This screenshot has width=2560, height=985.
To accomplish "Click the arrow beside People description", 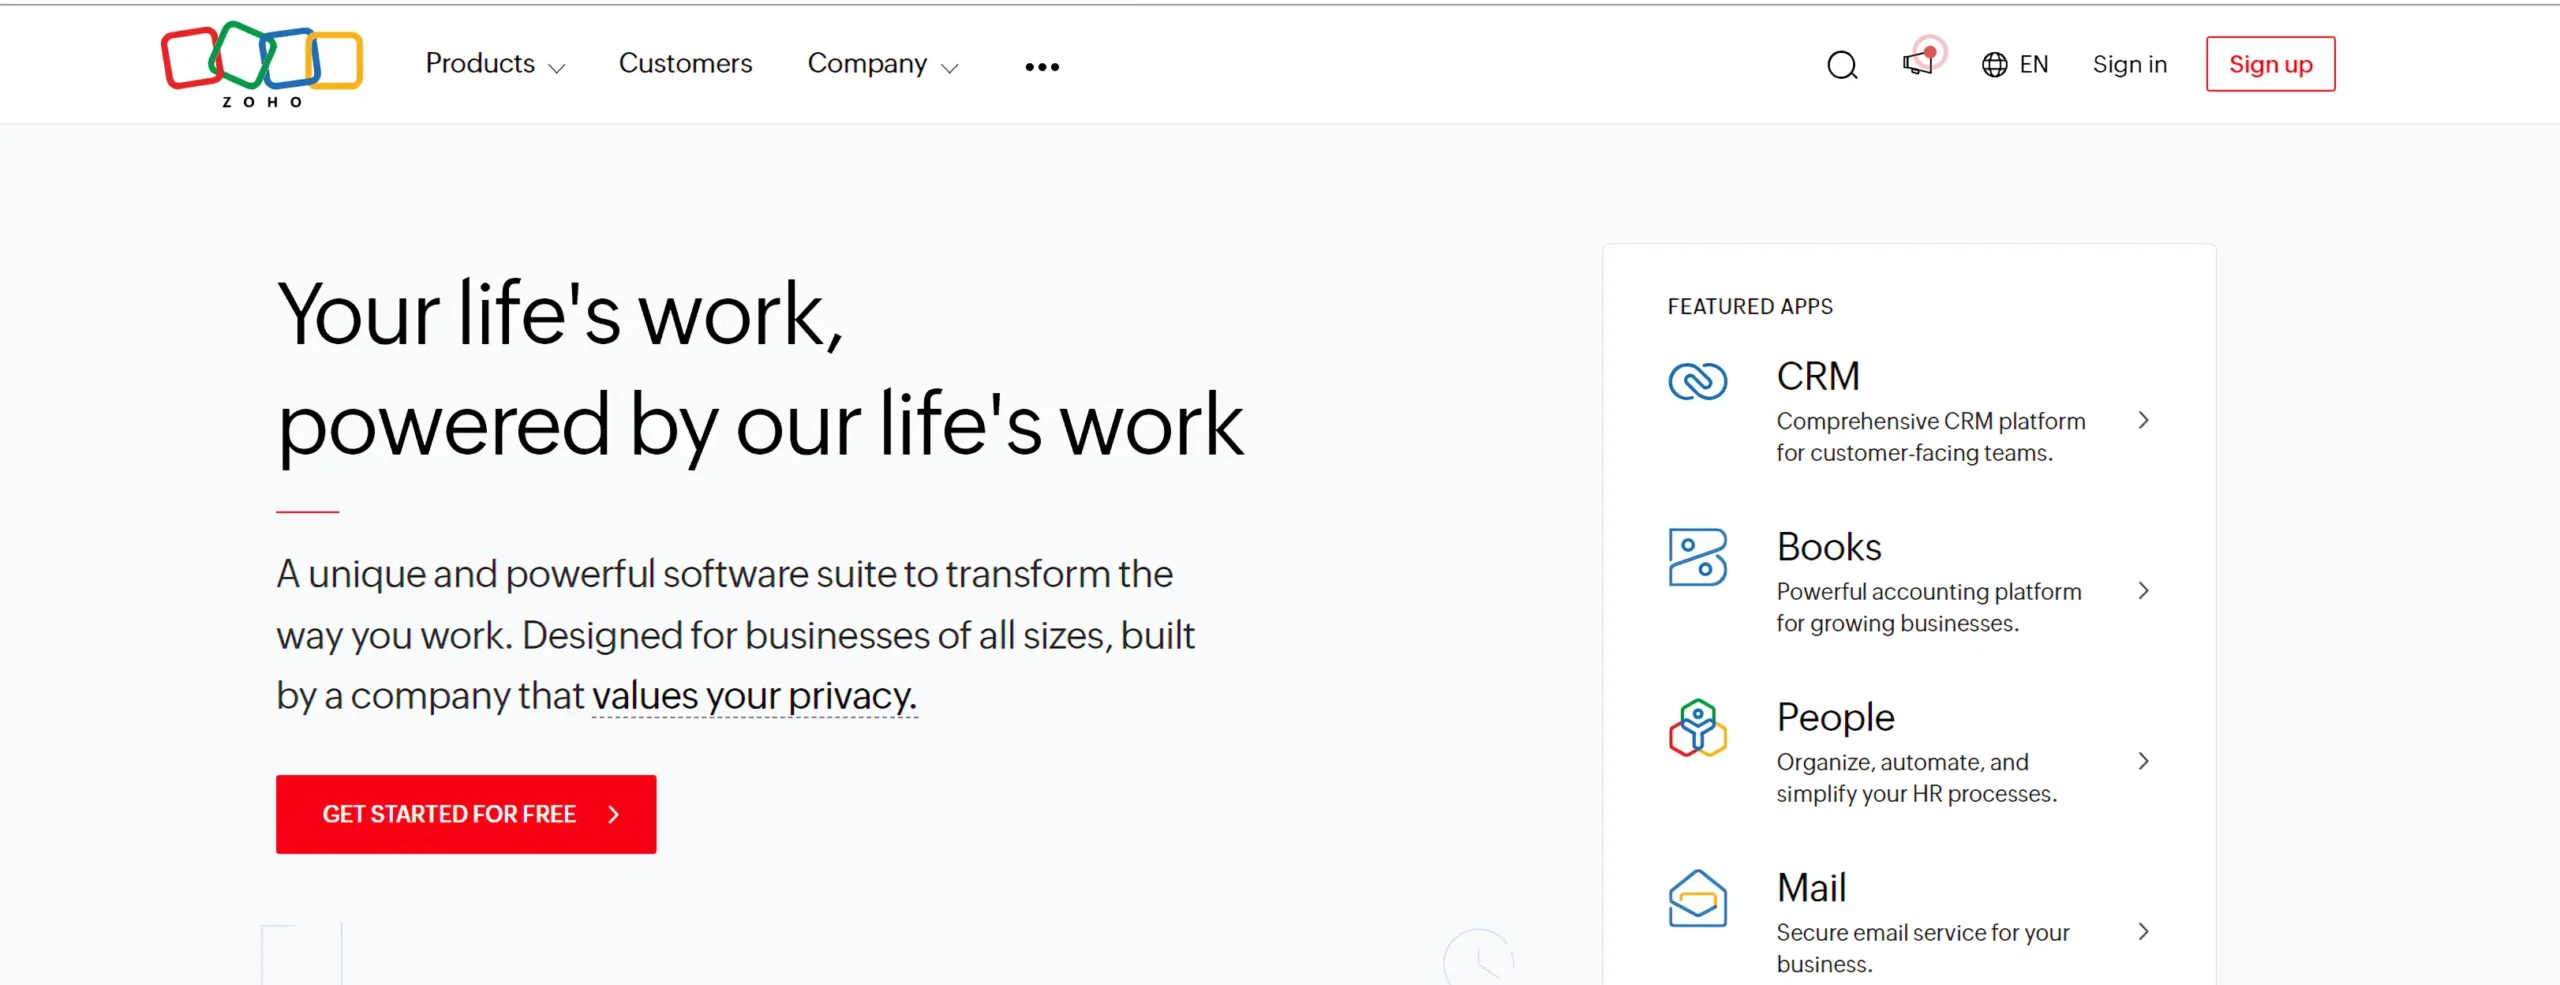I will pyautogui.click(x=2143, y=761).
